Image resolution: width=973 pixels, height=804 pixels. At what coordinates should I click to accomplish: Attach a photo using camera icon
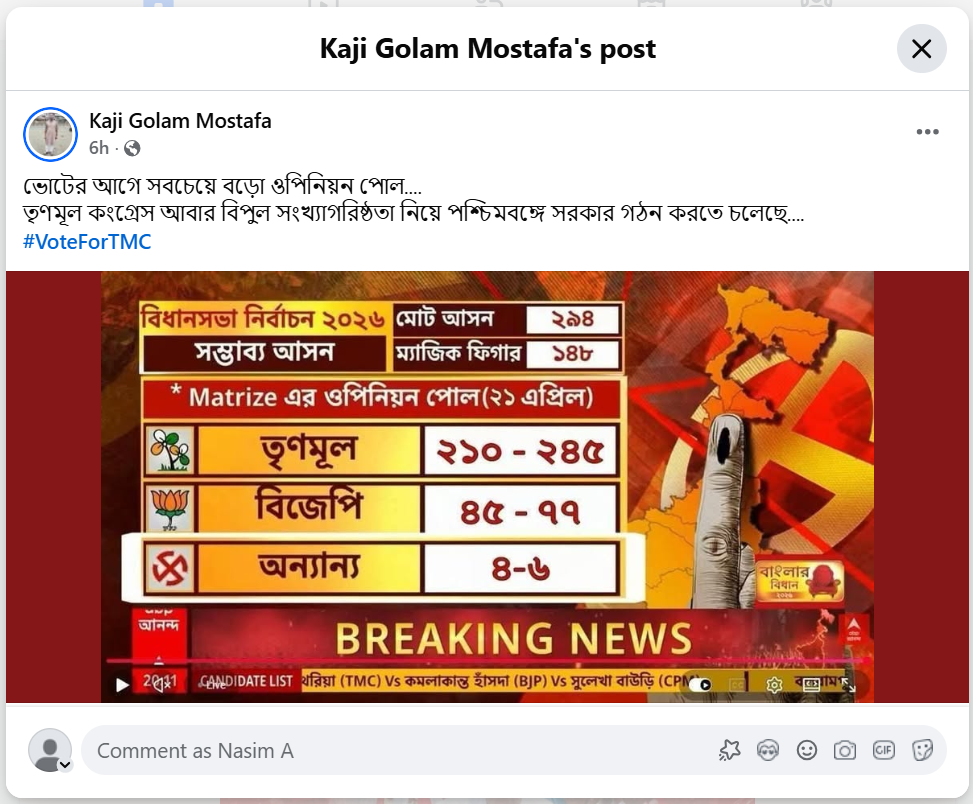(x=845, y=751)
